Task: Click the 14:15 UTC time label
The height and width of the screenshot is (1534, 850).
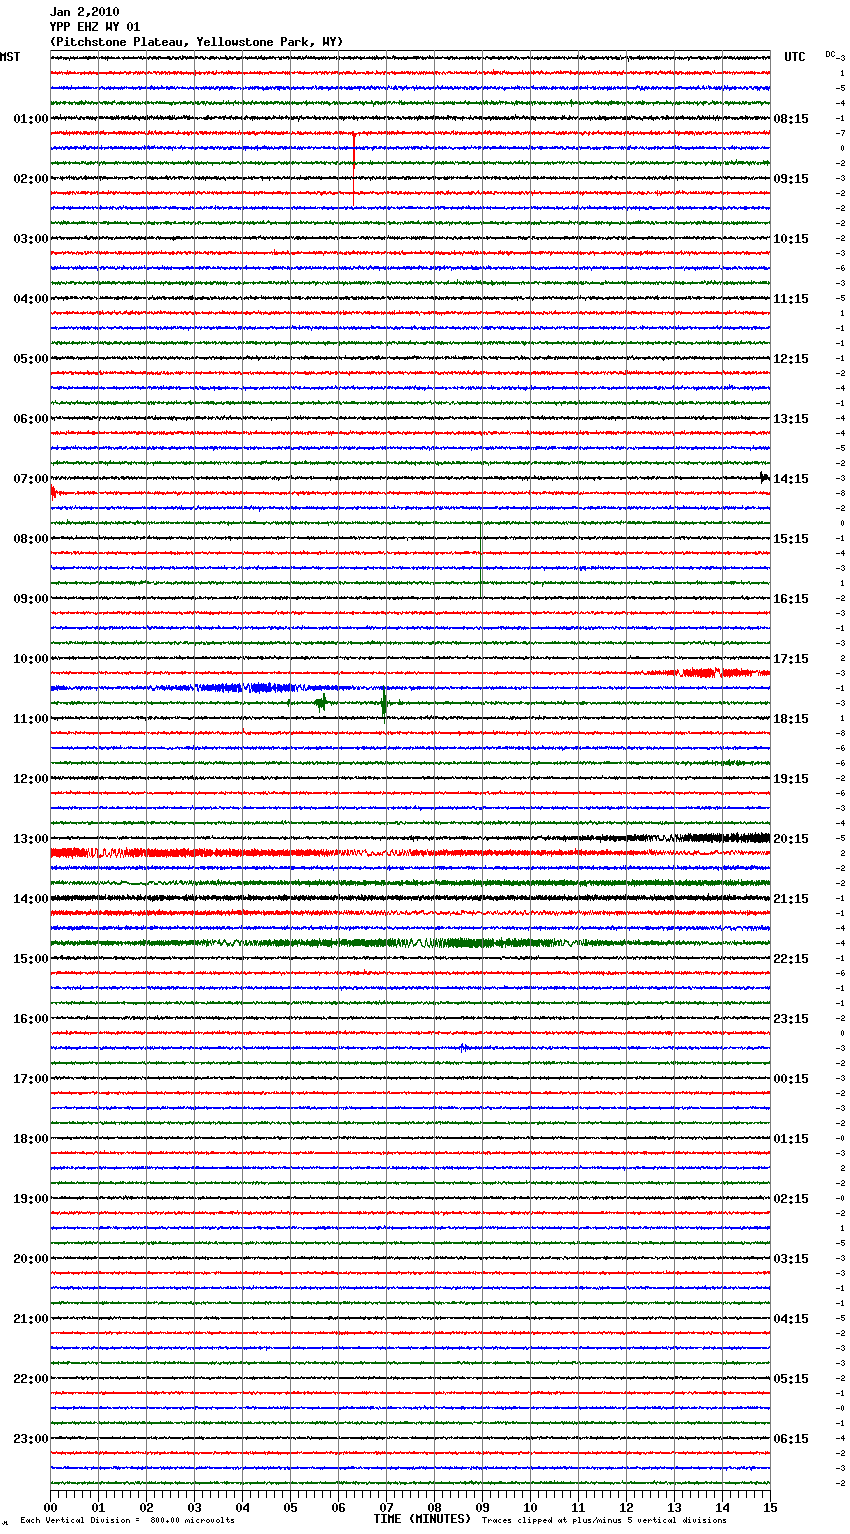Action: pyautogui.click(x=791, y=479)
